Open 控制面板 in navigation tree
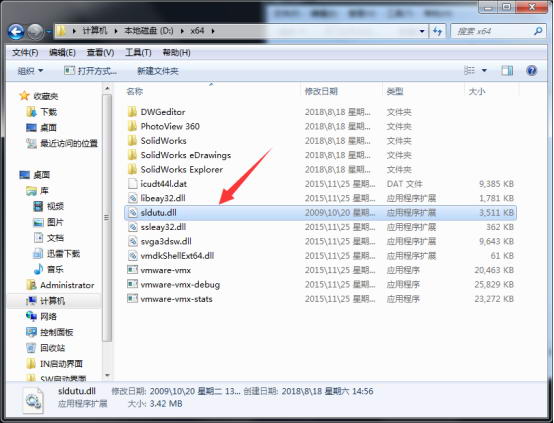The image size is (554, 423). (57, 332)
